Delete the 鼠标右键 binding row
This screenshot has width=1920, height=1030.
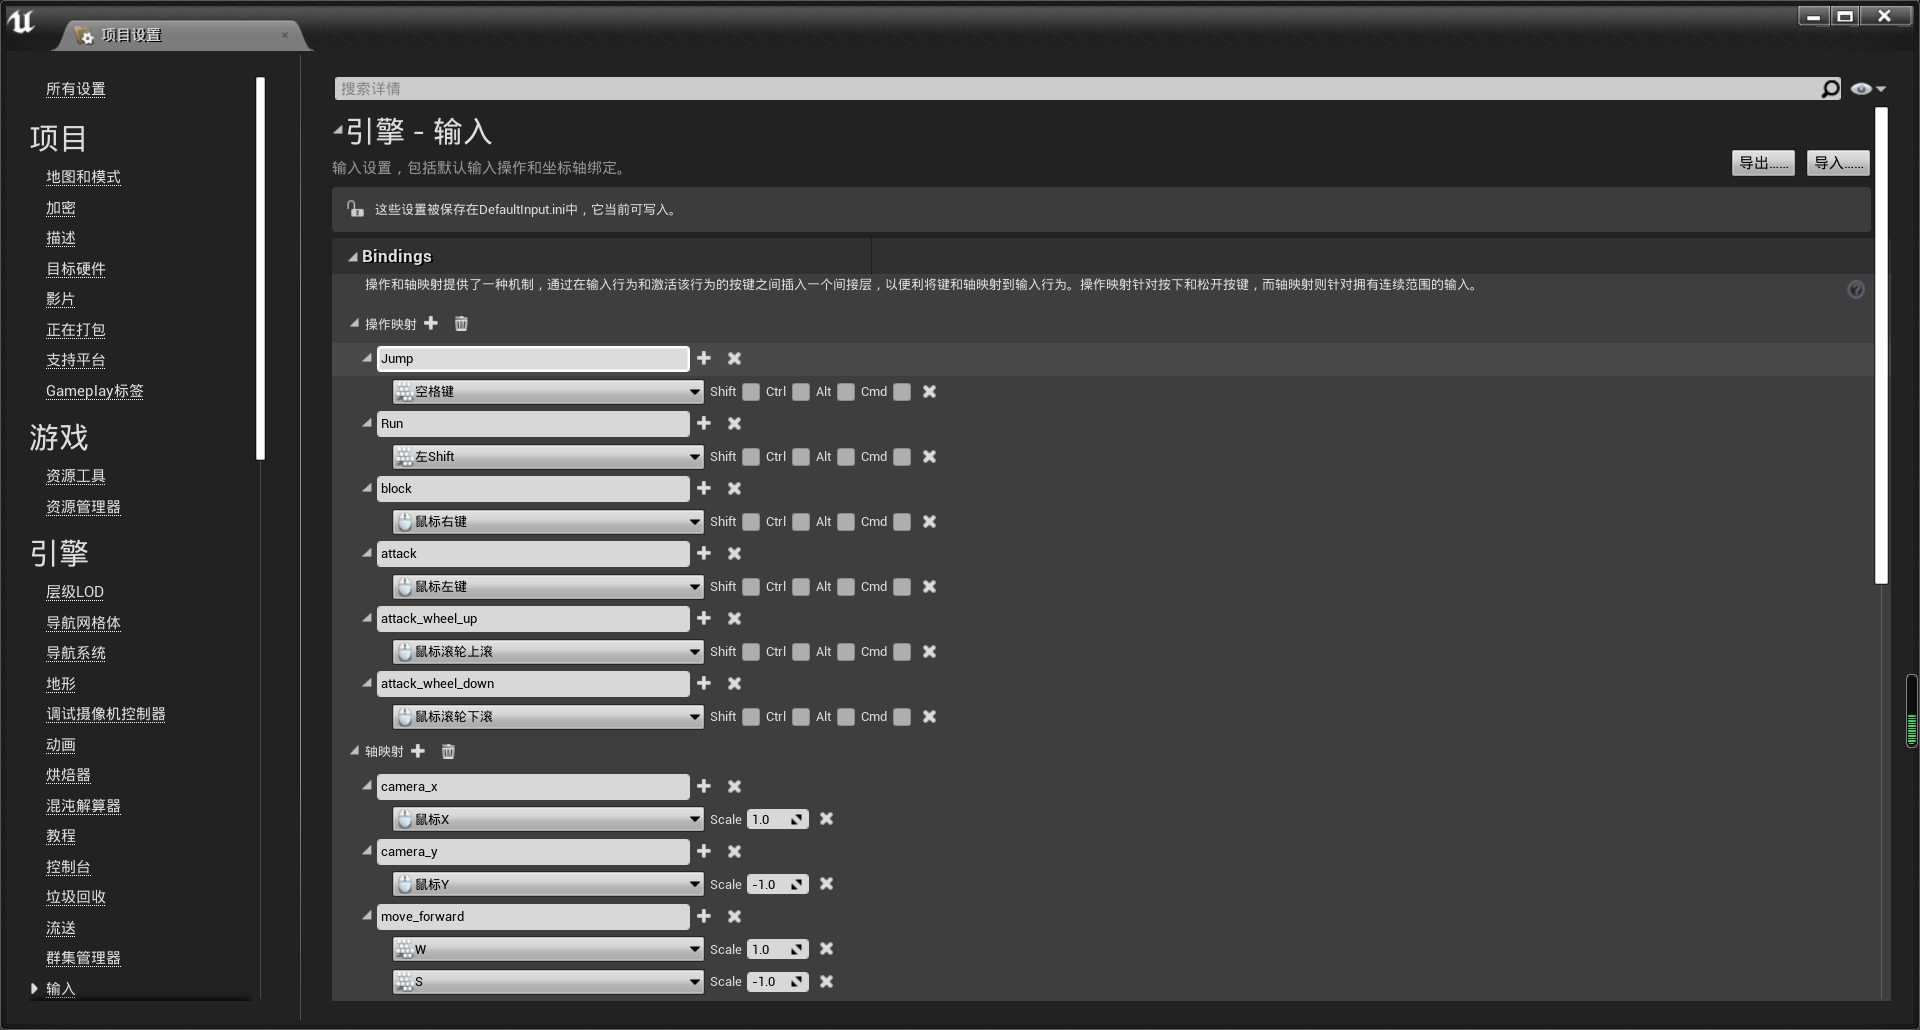coord(929,521)
